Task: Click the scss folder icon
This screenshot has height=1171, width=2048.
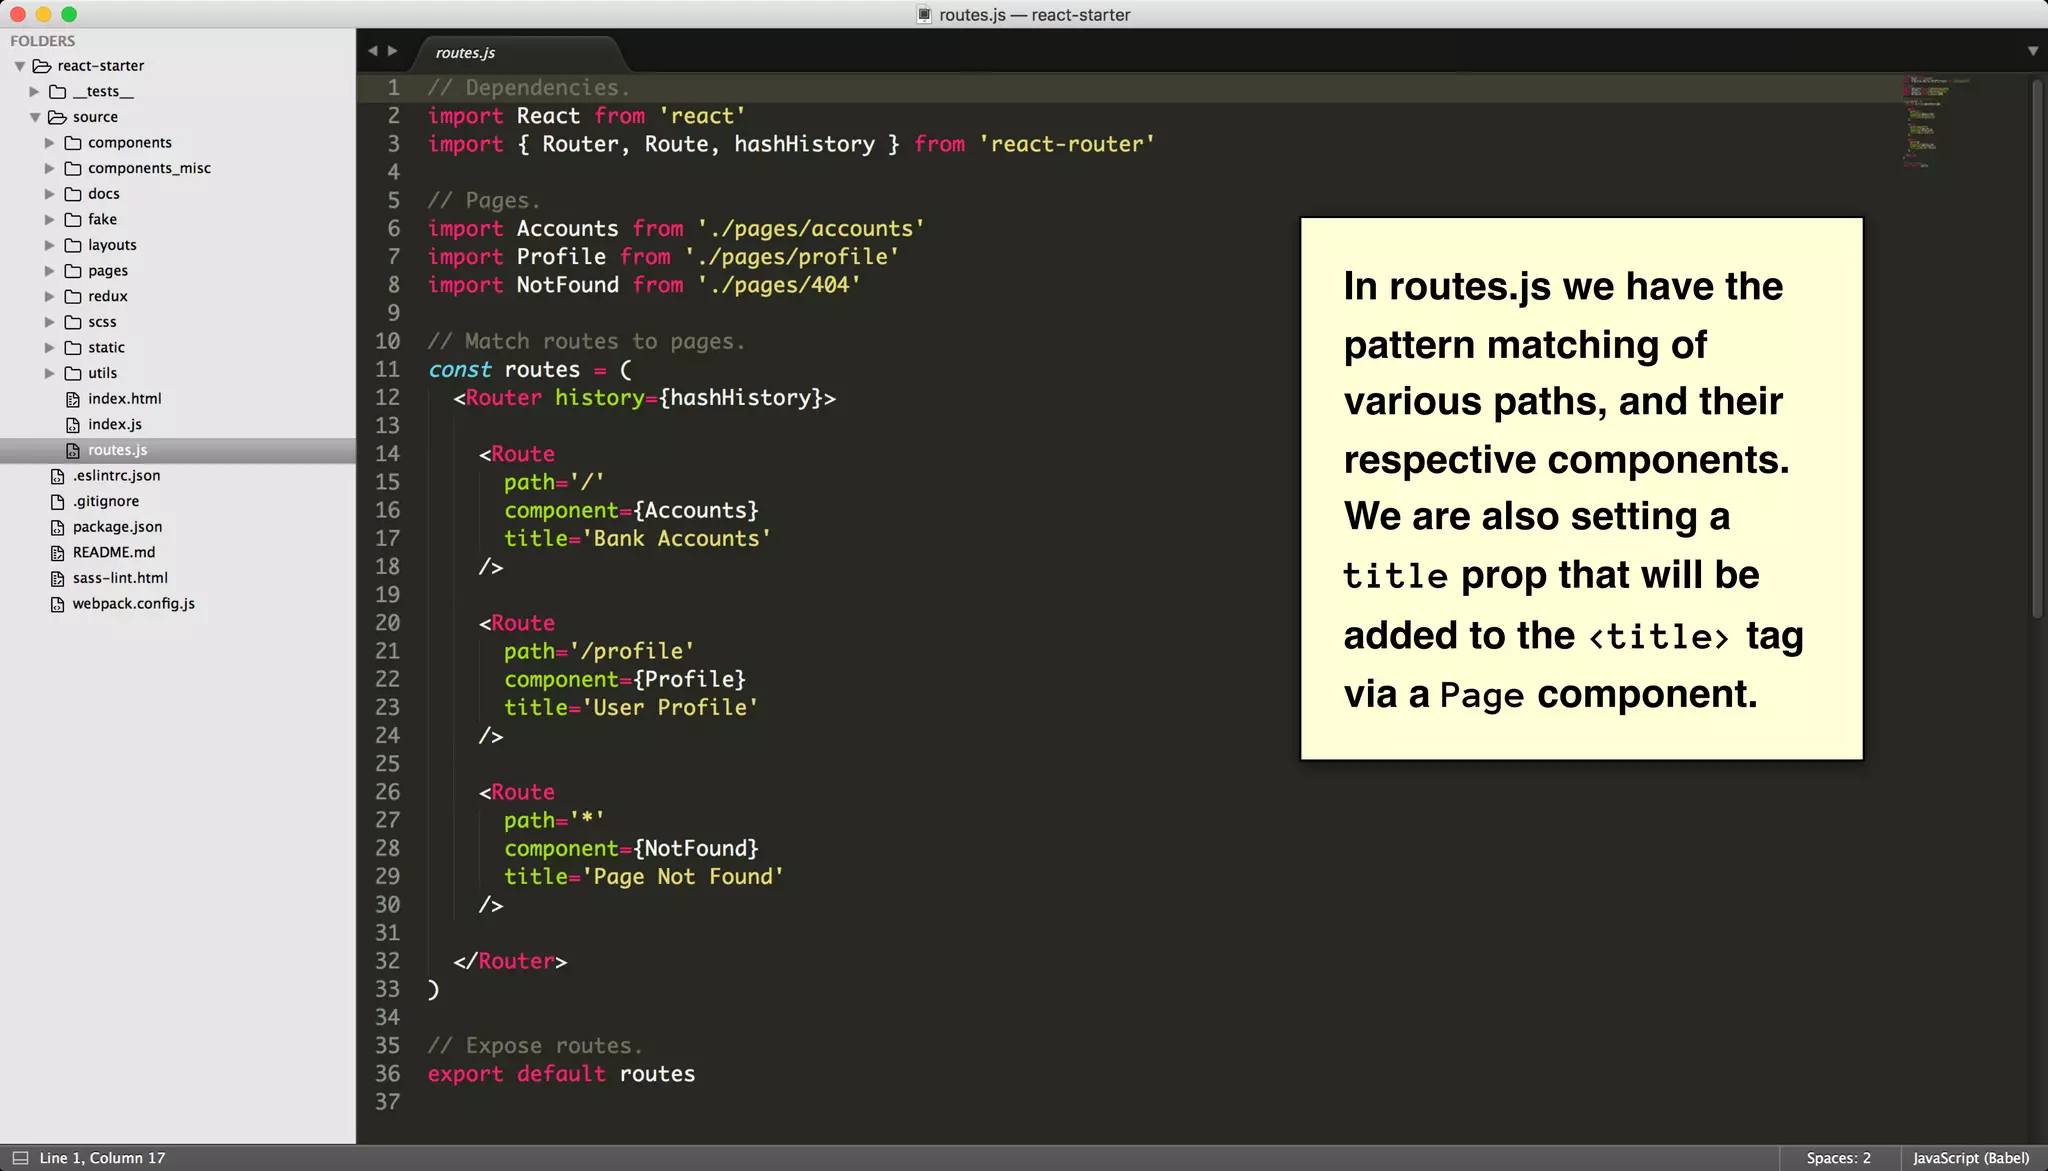Action: (73, 322)
